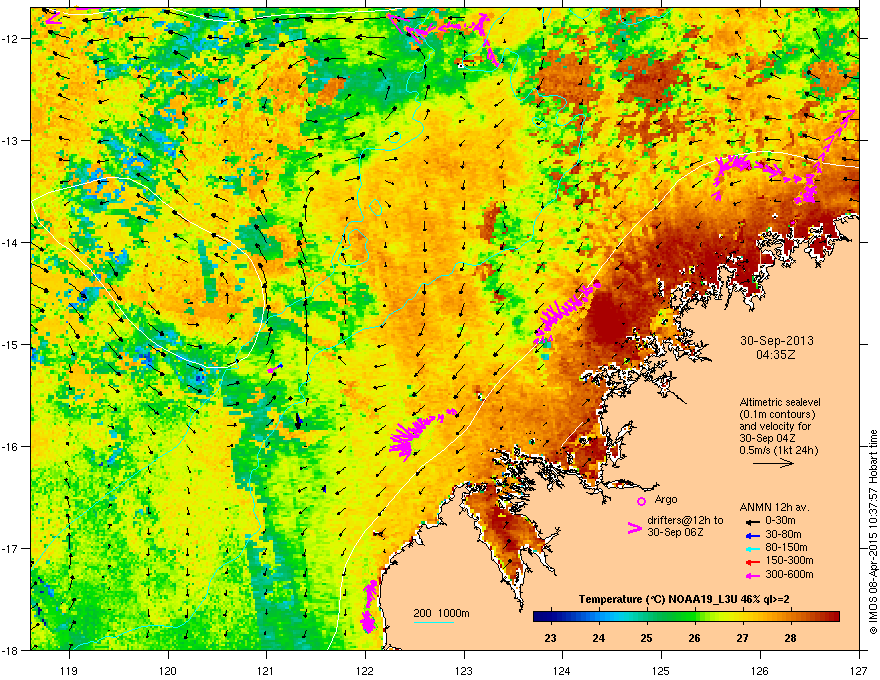Click latitude axis label -18
This screenshot has width=880, height=680.
[x=11, y=650]
